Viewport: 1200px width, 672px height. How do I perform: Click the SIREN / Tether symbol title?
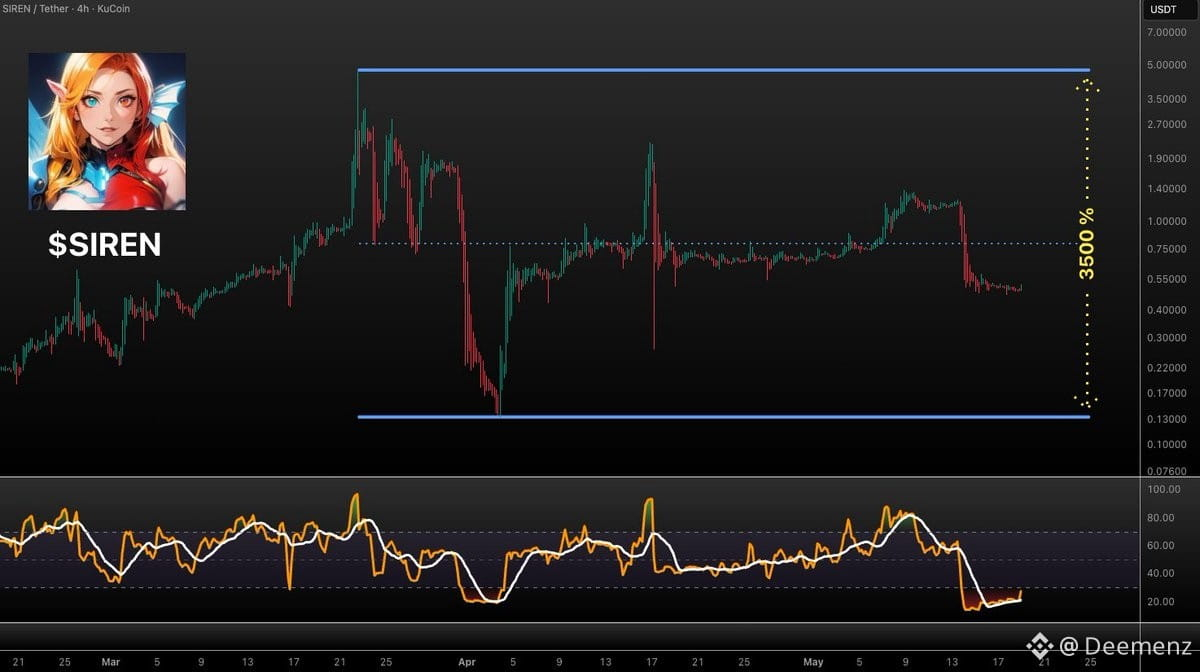click(34, 9)
